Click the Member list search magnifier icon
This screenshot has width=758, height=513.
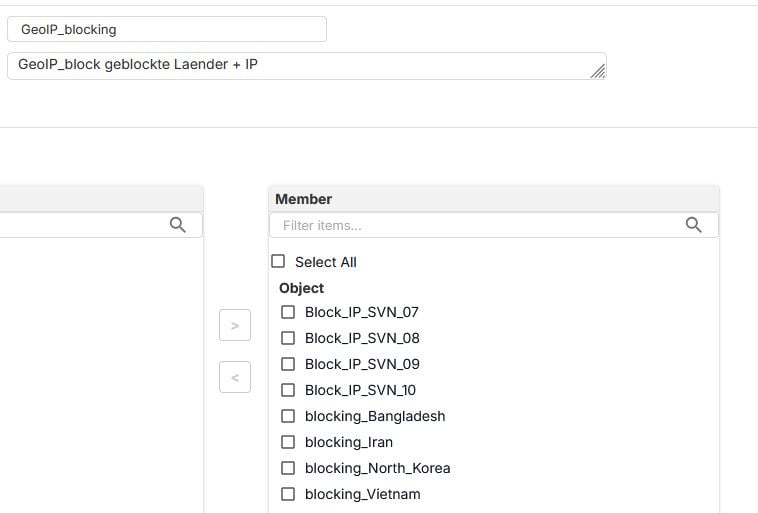tap(694, 225)
